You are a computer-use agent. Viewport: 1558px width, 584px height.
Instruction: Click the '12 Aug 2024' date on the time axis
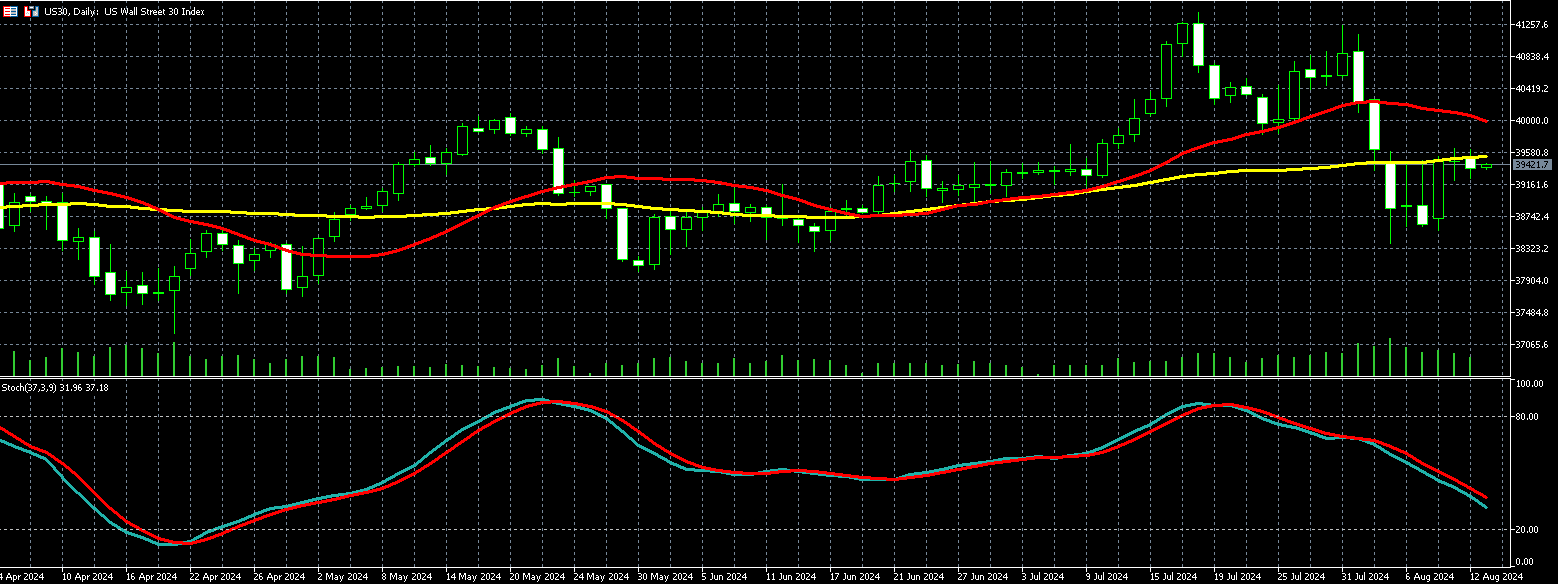point(1495,577)
